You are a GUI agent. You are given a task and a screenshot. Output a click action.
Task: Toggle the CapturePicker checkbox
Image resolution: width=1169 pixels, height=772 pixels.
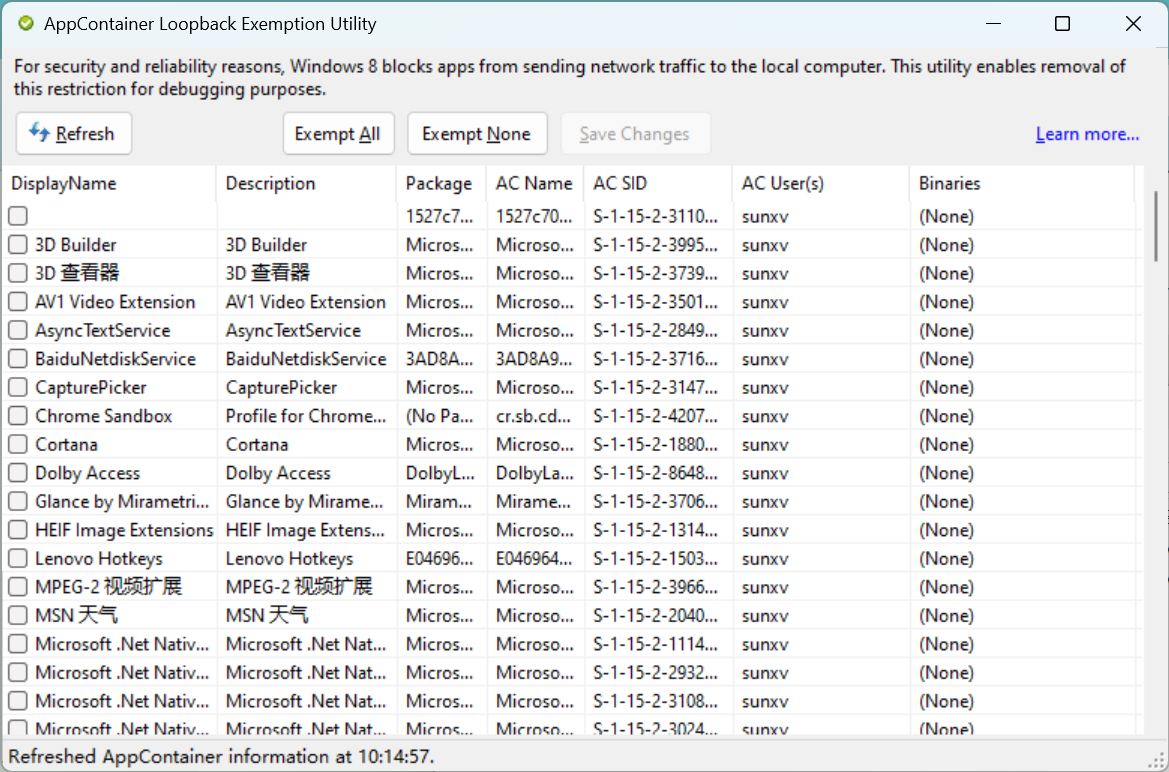click(x=18, y=388)
